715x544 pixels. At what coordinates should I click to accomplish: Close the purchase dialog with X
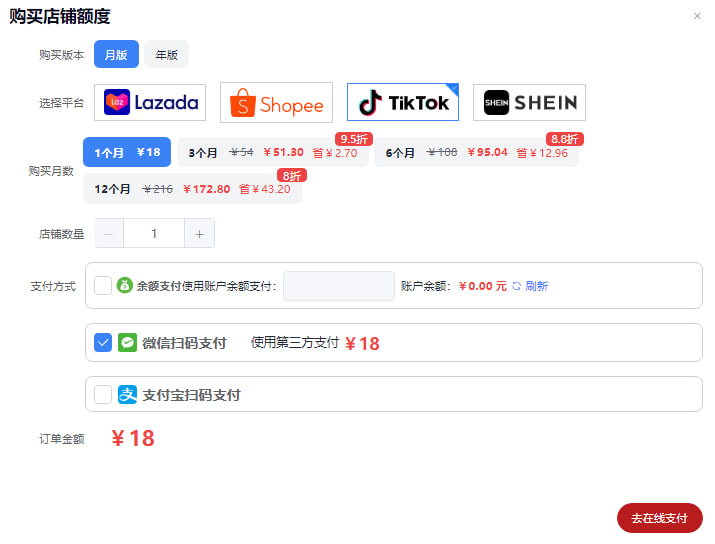pyautogui.click(x=697, y=16)
